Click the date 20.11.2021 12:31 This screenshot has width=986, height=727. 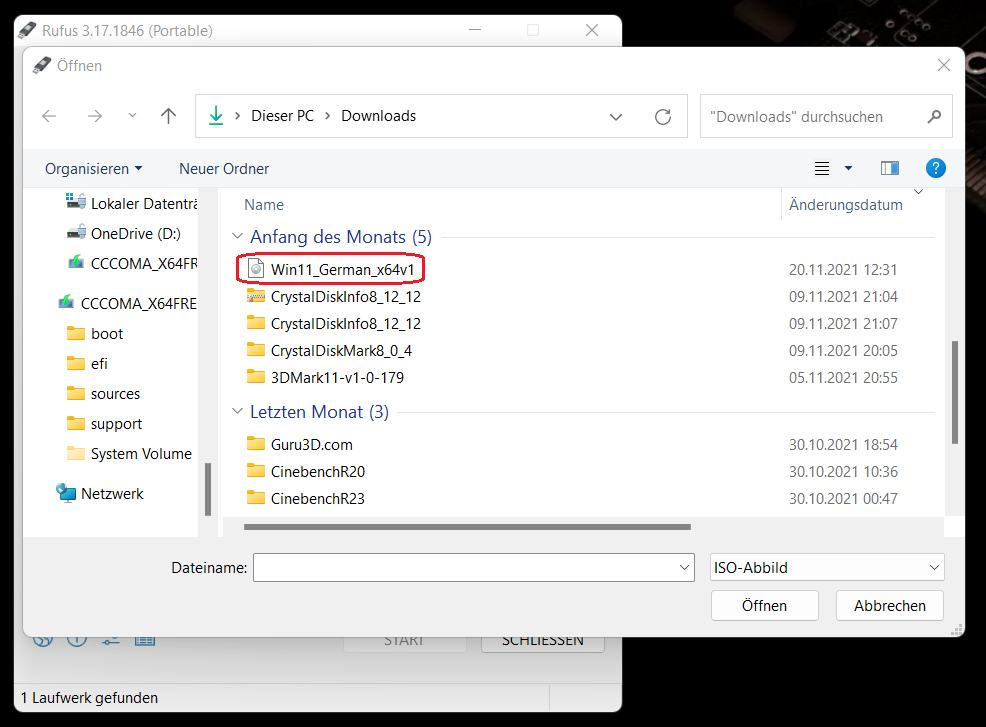843,269
